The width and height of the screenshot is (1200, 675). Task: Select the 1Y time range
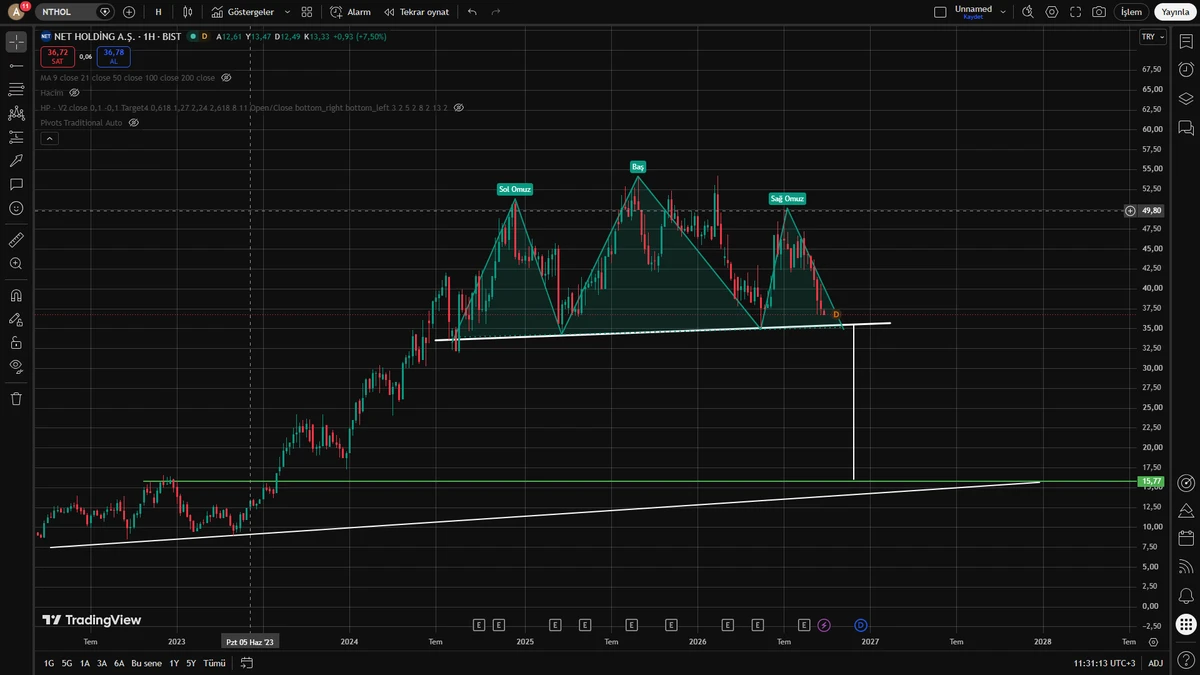click(x=174, y=663)
